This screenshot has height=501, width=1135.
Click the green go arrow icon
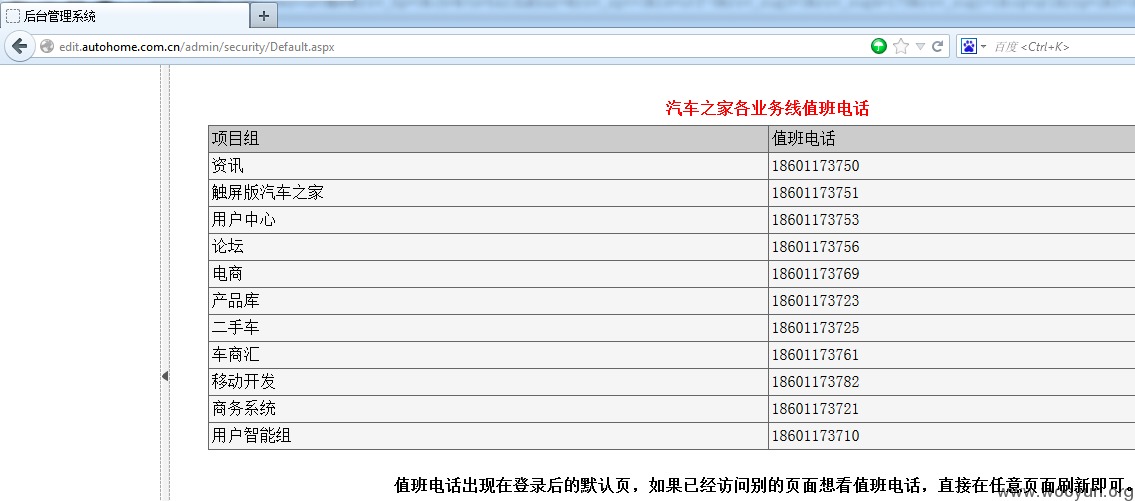click(879, 47)
